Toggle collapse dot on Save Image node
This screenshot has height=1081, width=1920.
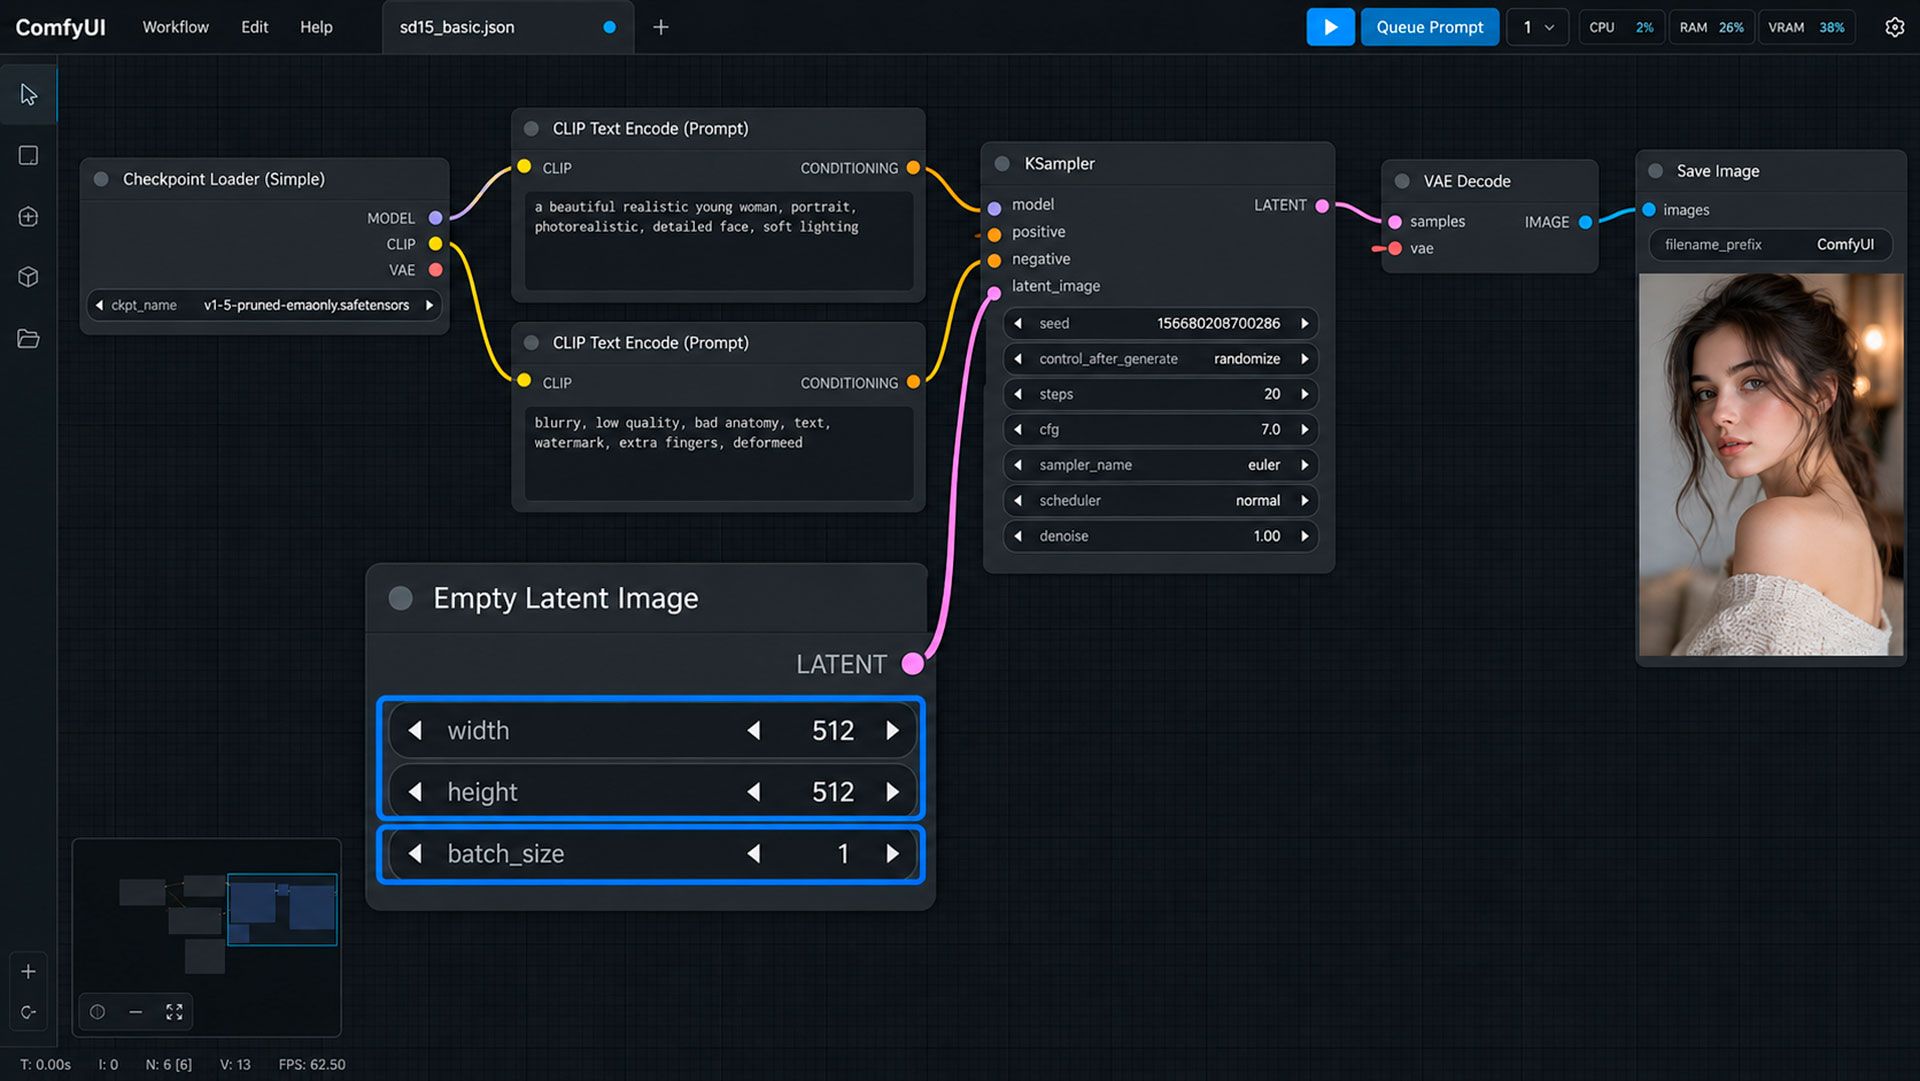1655,171
